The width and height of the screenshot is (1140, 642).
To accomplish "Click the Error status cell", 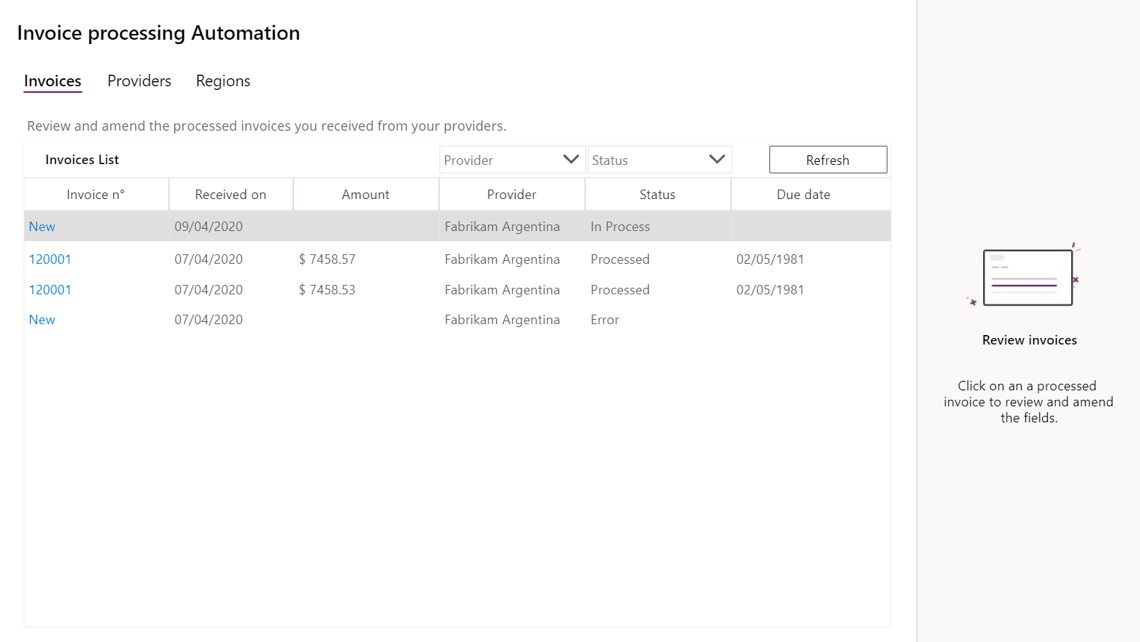I will pyautogui.click(x=605, y=320).
